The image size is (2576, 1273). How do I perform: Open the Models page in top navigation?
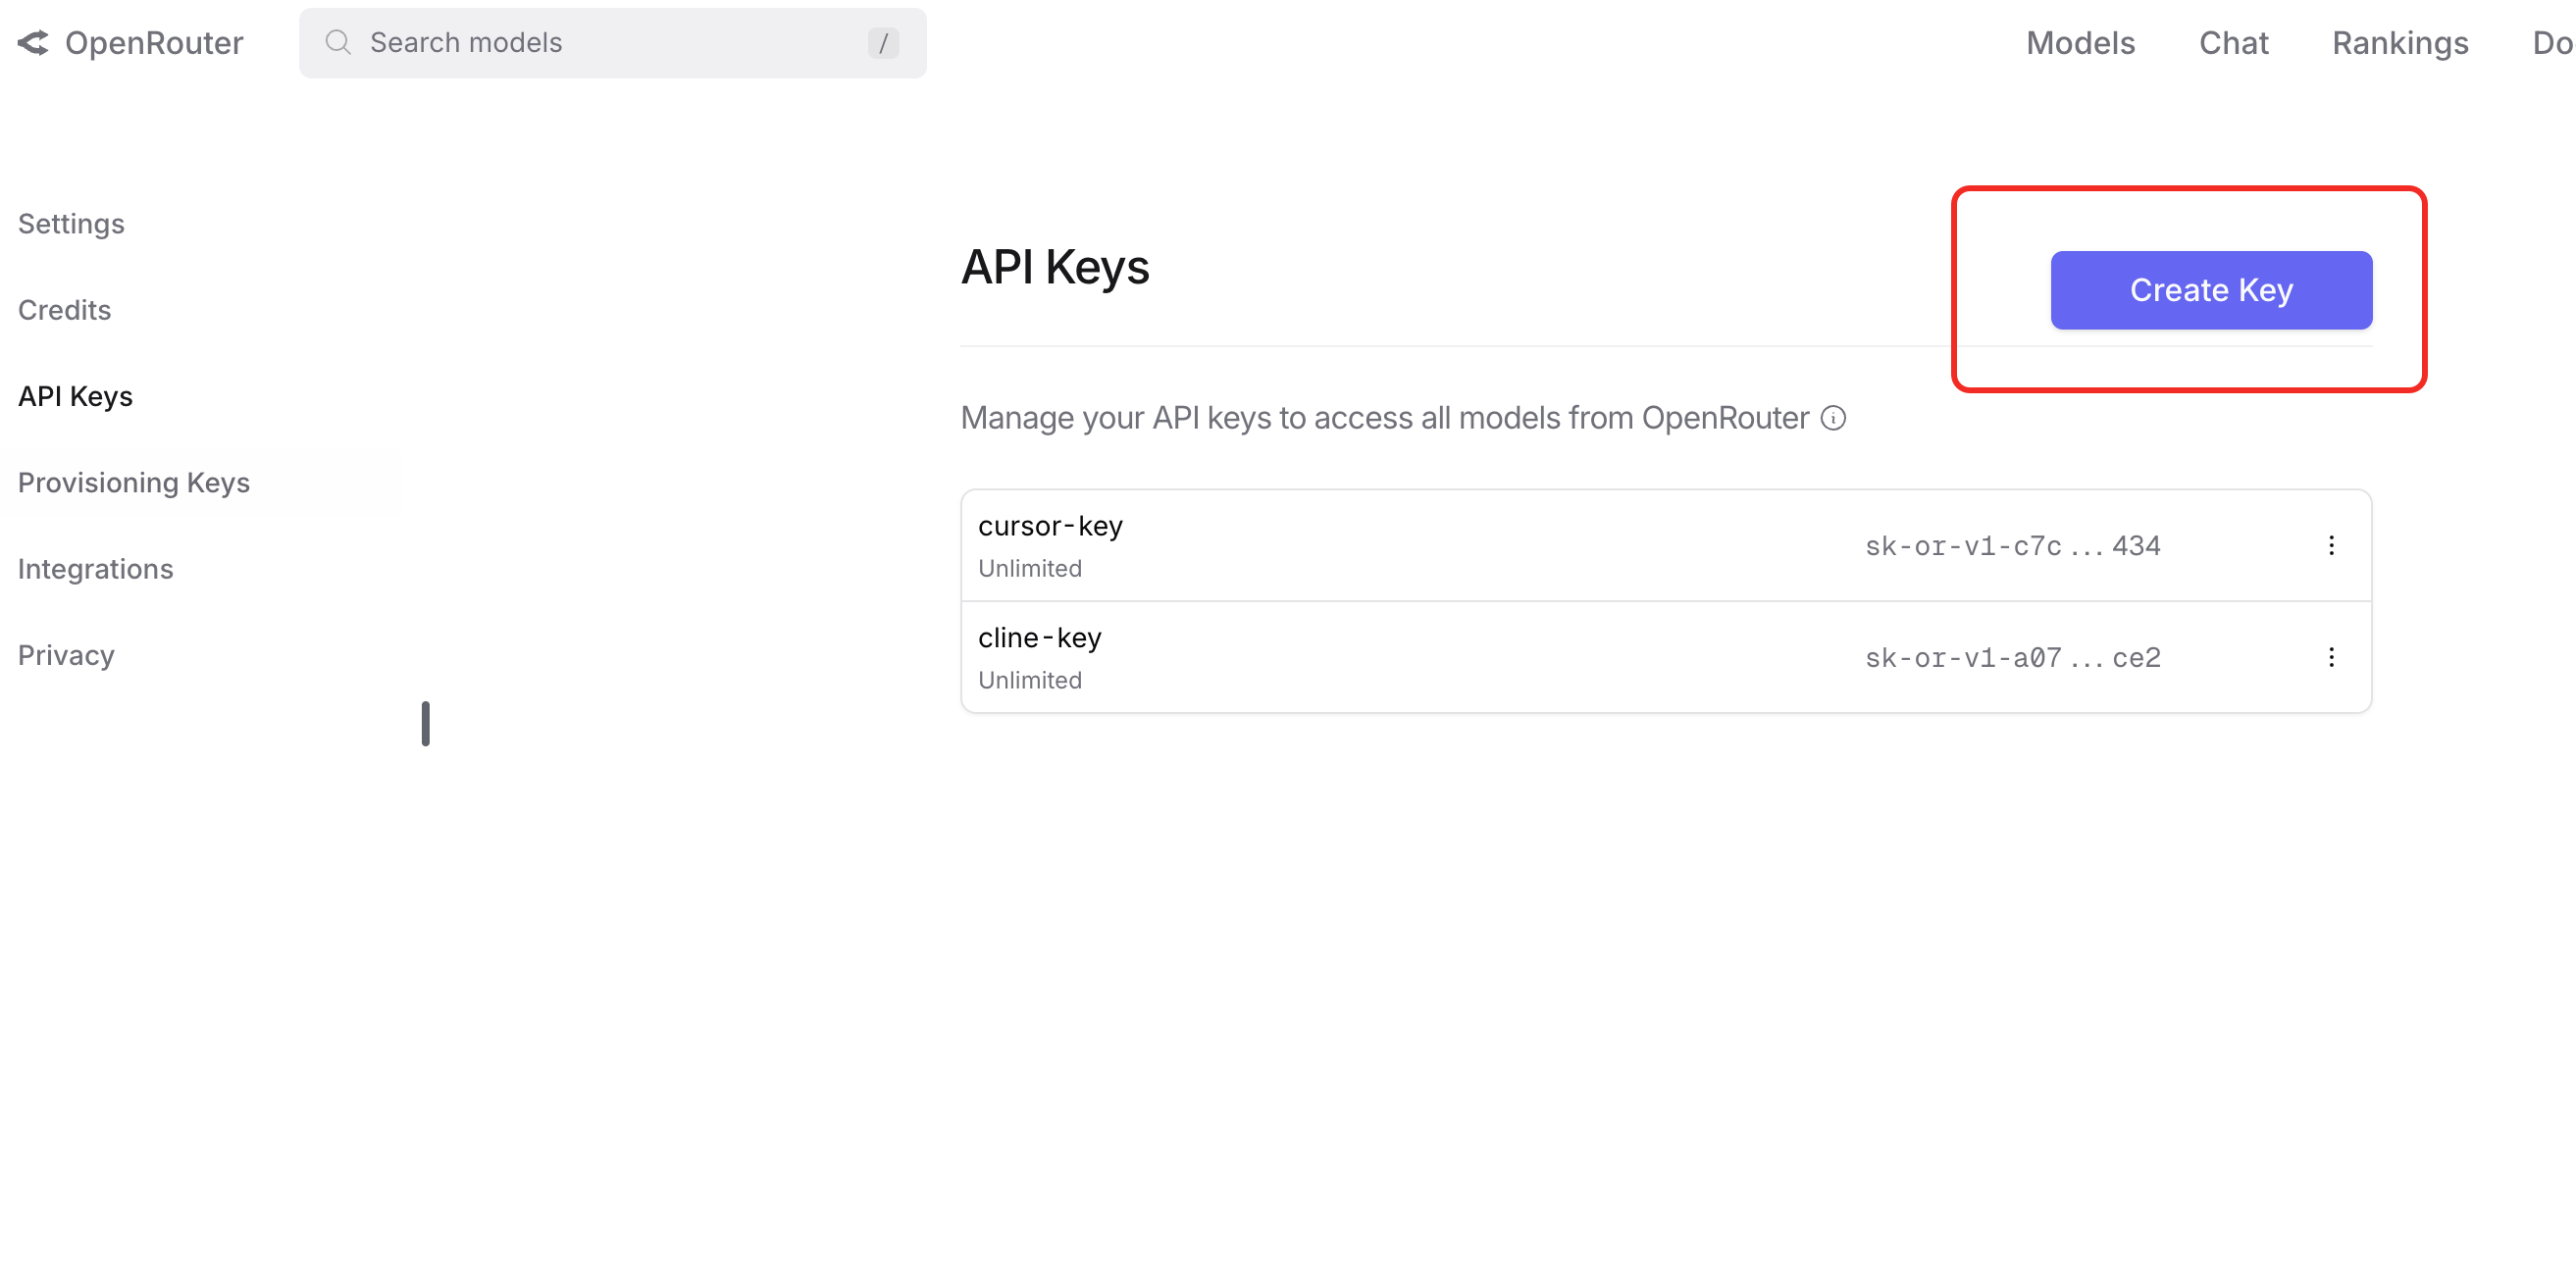coord(2080,43)
